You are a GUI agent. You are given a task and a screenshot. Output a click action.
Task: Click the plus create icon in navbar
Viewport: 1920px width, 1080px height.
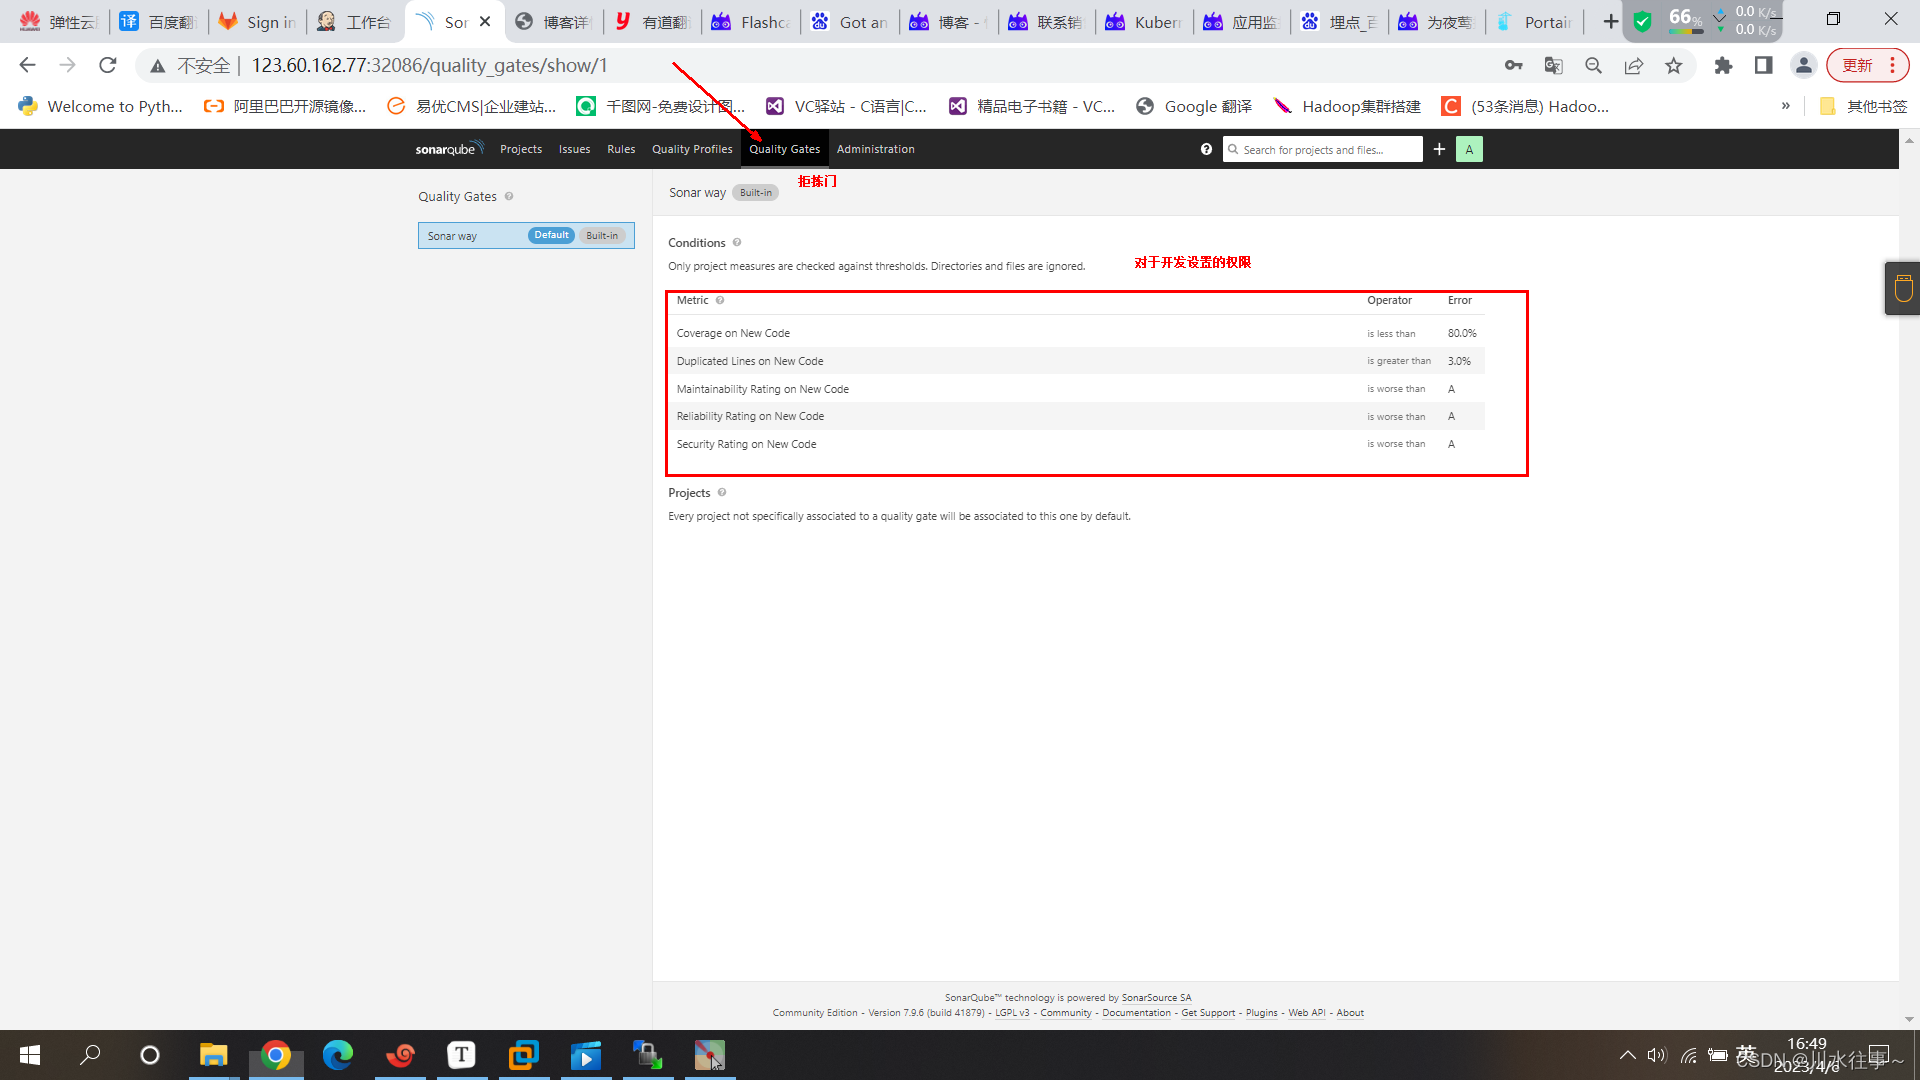pos(1439,149)
